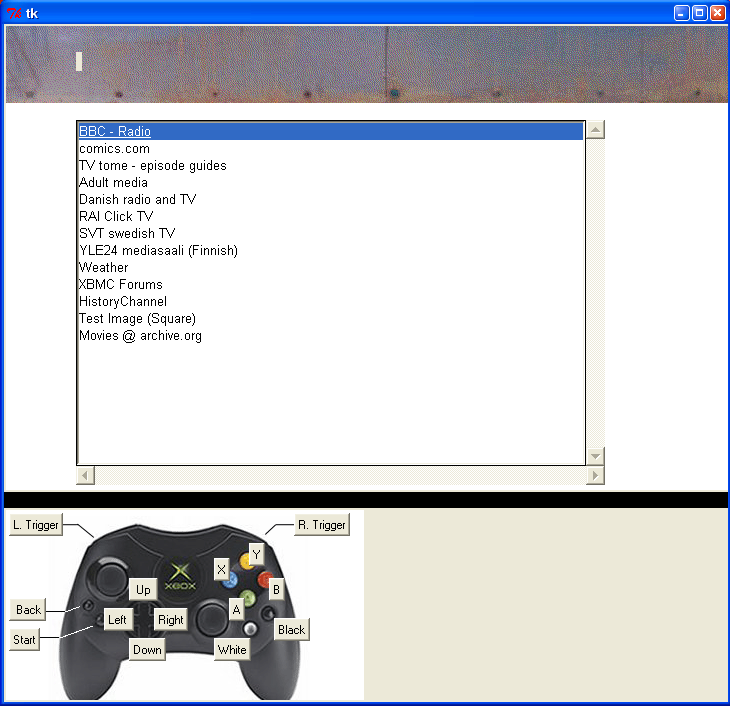
Task: Click the list's scroll up arrow
Action: tap(595, 129)
